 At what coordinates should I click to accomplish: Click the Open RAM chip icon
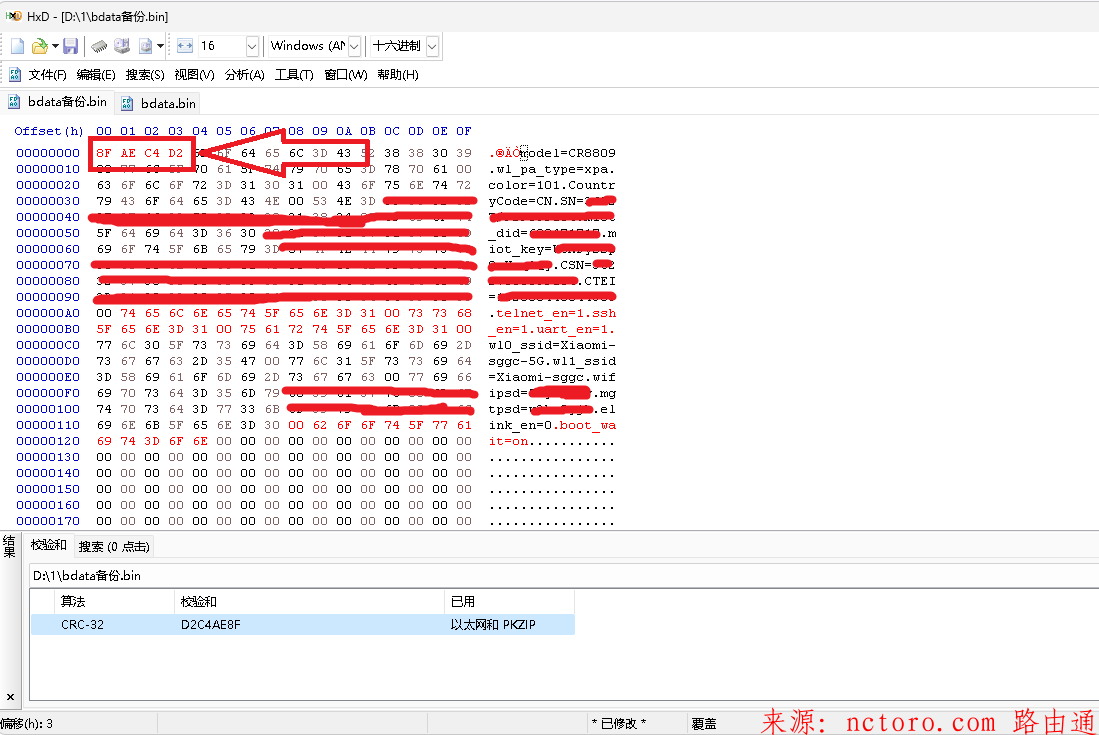pyautogui.click(x=99, y=46)
